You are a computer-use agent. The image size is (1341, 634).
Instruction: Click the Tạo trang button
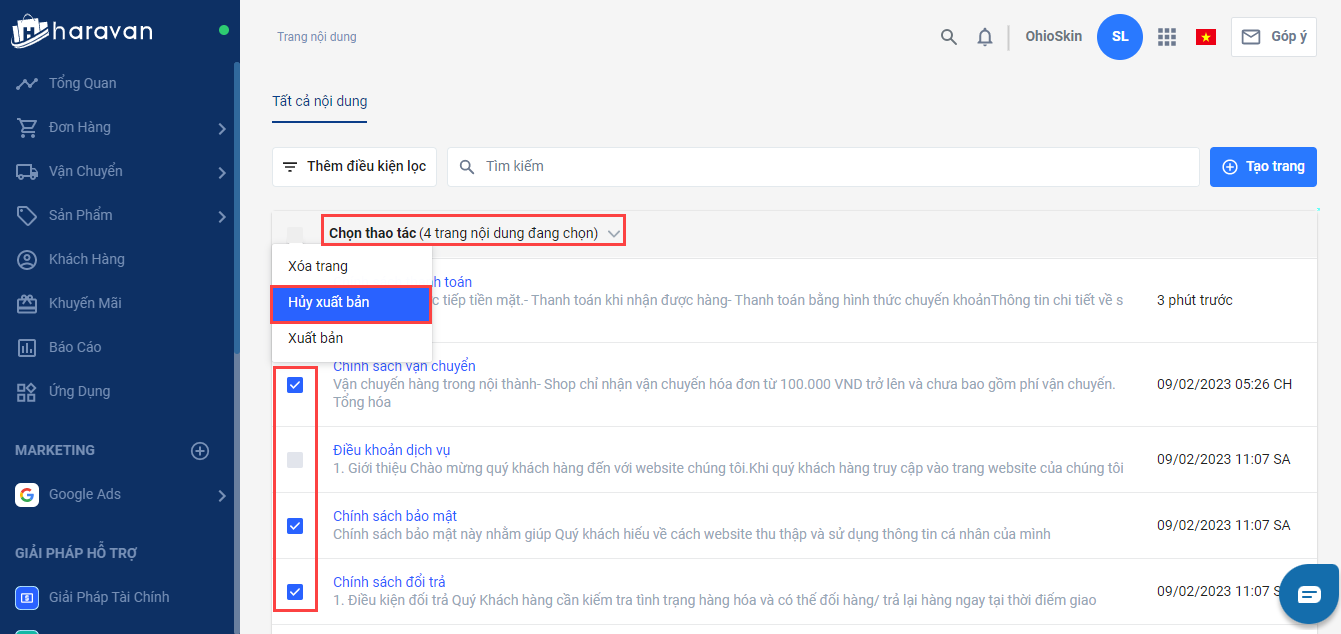coord(1263,167)
